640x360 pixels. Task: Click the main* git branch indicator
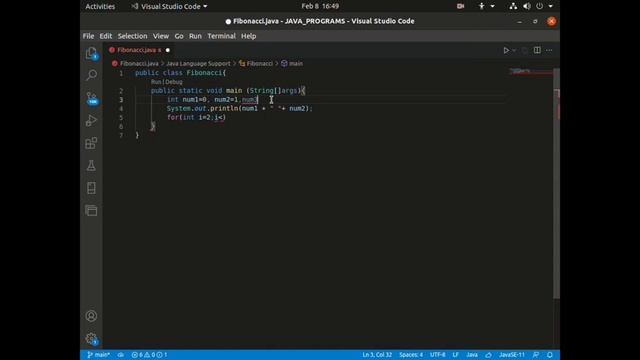pyautogui.click(x=98, y=355)
